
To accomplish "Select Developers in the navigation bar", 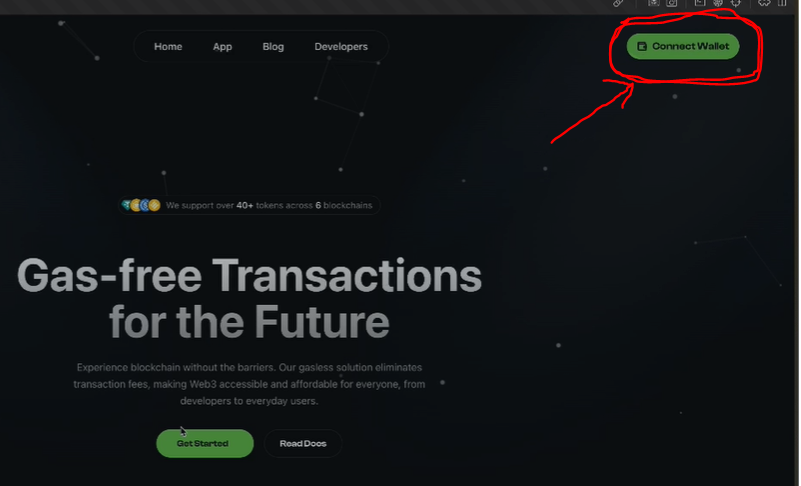I will (341, 47).
